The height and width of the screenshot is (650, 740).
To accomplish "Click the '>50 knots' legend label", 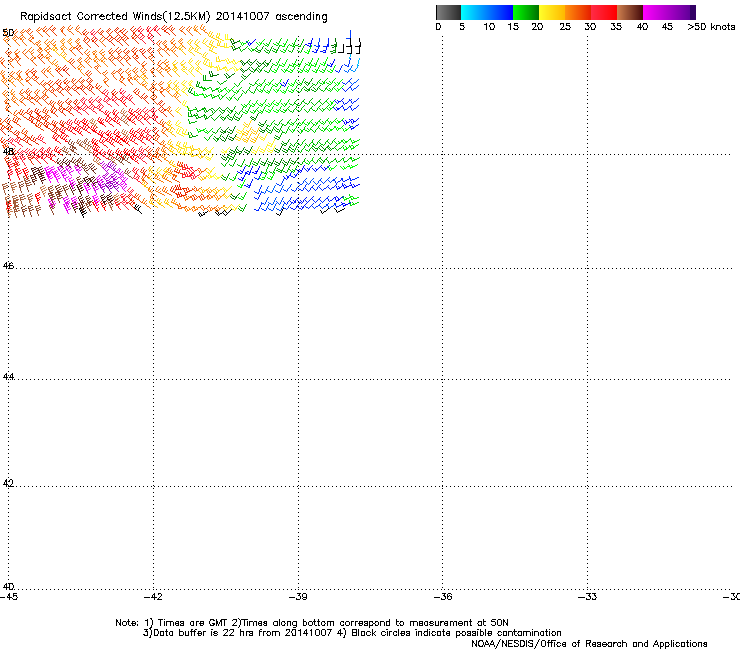I will 711,27.
